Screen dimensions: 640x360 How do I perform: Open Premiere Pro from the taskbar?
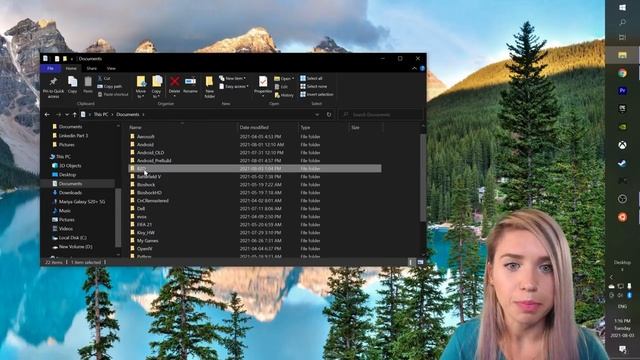click(622, 91)
